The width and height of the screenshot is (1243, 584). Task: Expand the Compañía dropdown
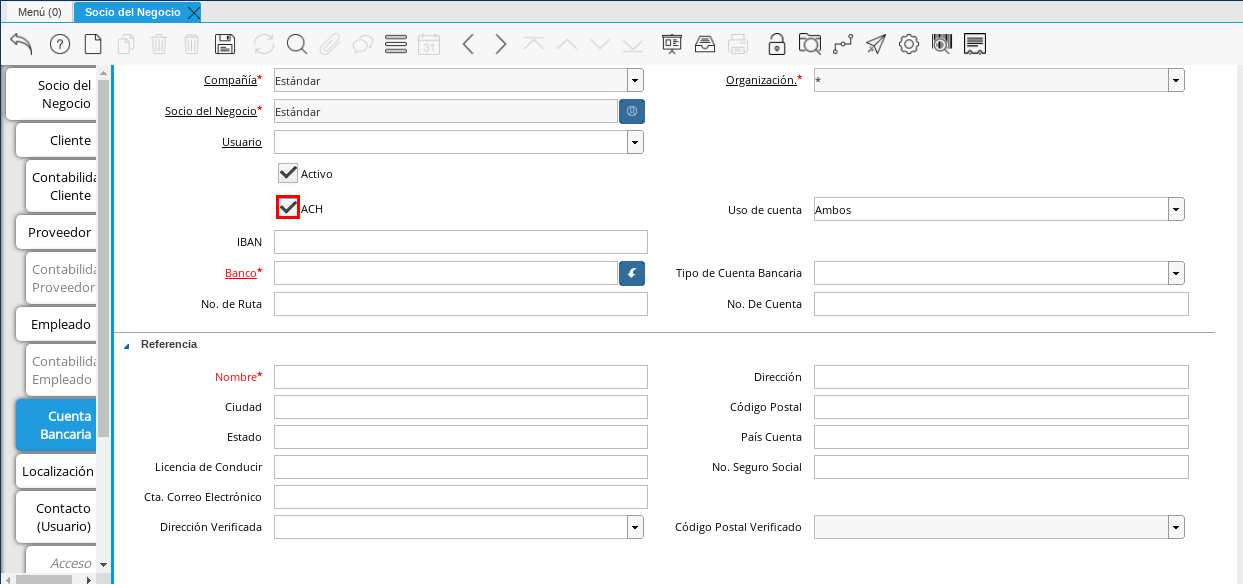click(635, 81)
